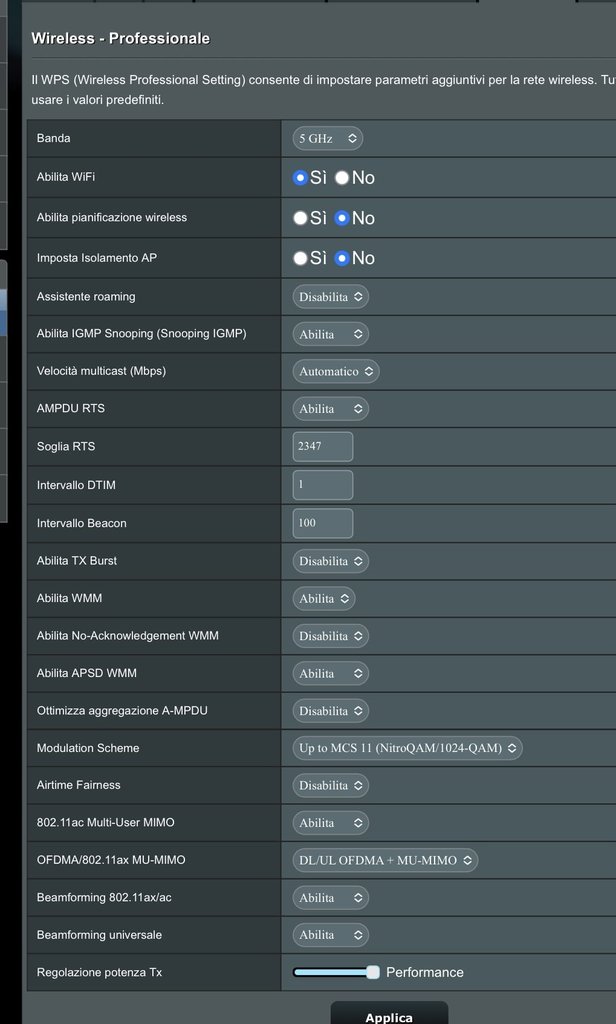
Task: Open the Assistente roaming dropdown
Action: [x=330, y=297]
